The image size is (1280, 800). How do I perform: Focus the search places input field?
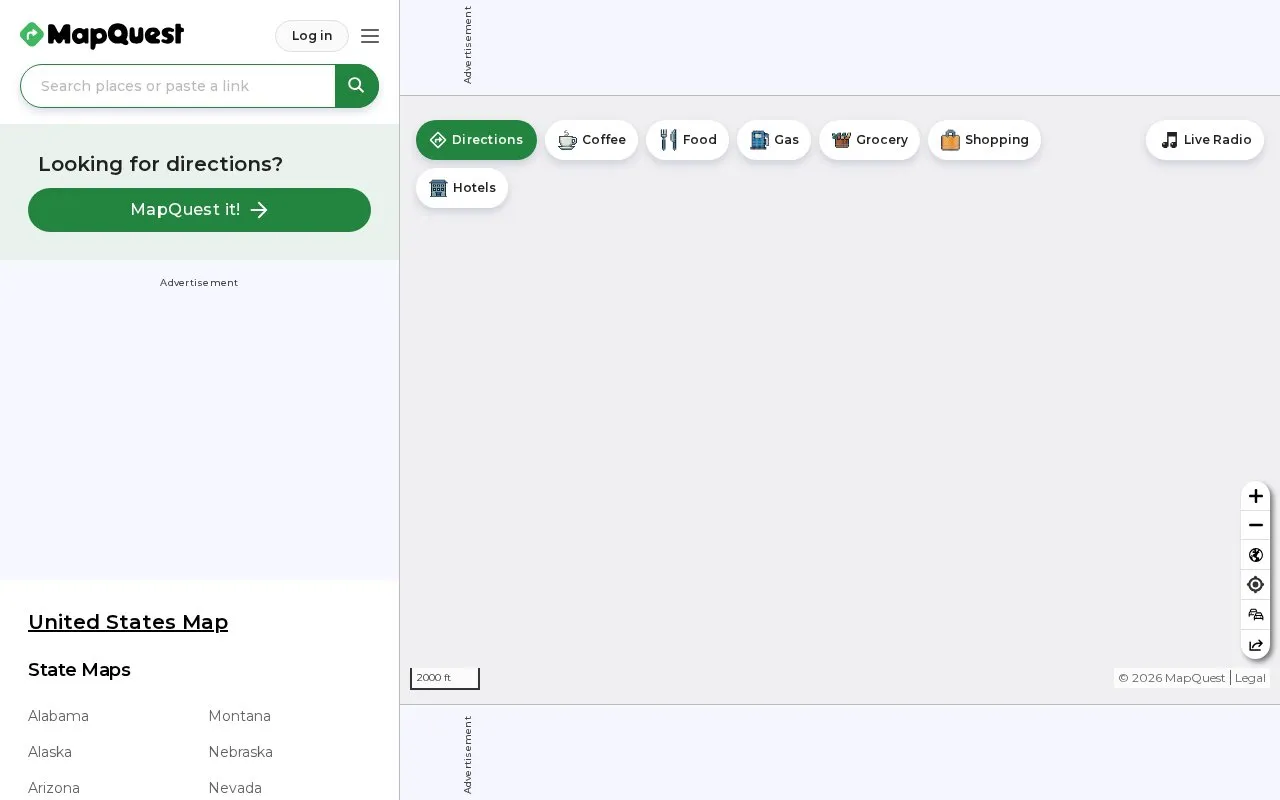[178, 86]
